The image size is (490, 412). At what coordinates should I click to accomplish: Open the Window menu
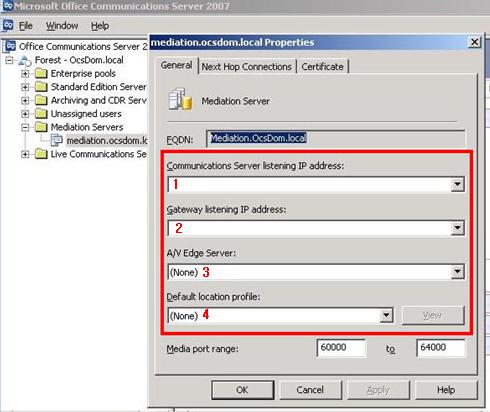pos(62,26)
